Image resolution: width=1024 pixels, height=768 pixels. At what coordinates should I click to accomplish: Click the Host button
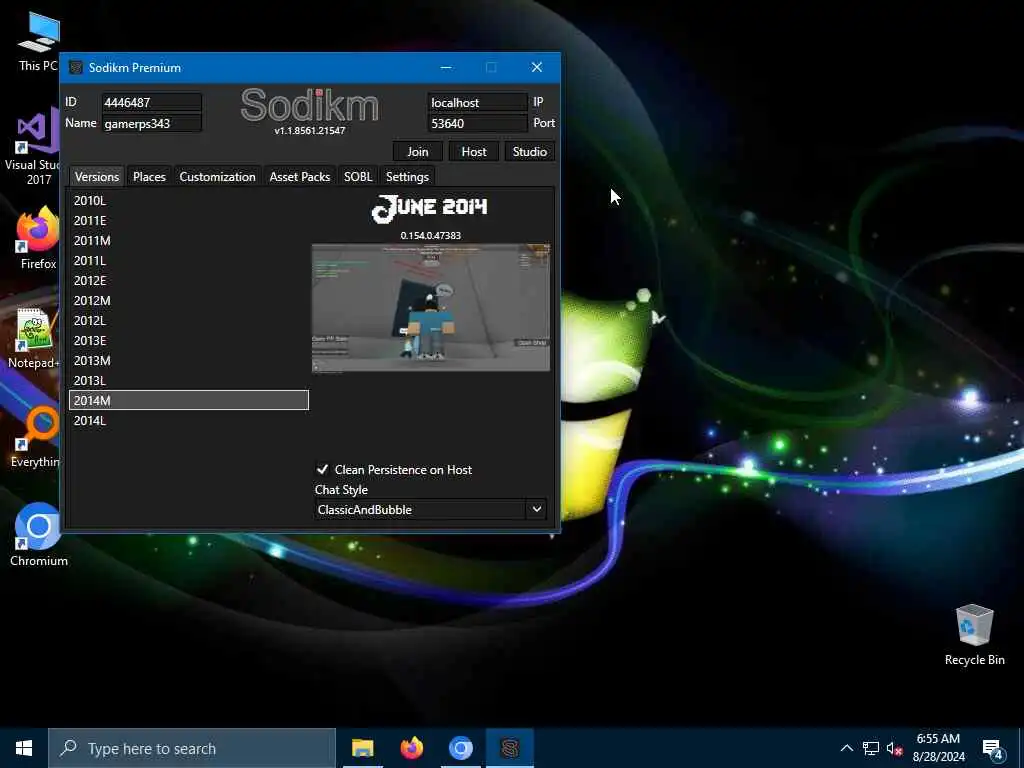[x=473, y=152]
